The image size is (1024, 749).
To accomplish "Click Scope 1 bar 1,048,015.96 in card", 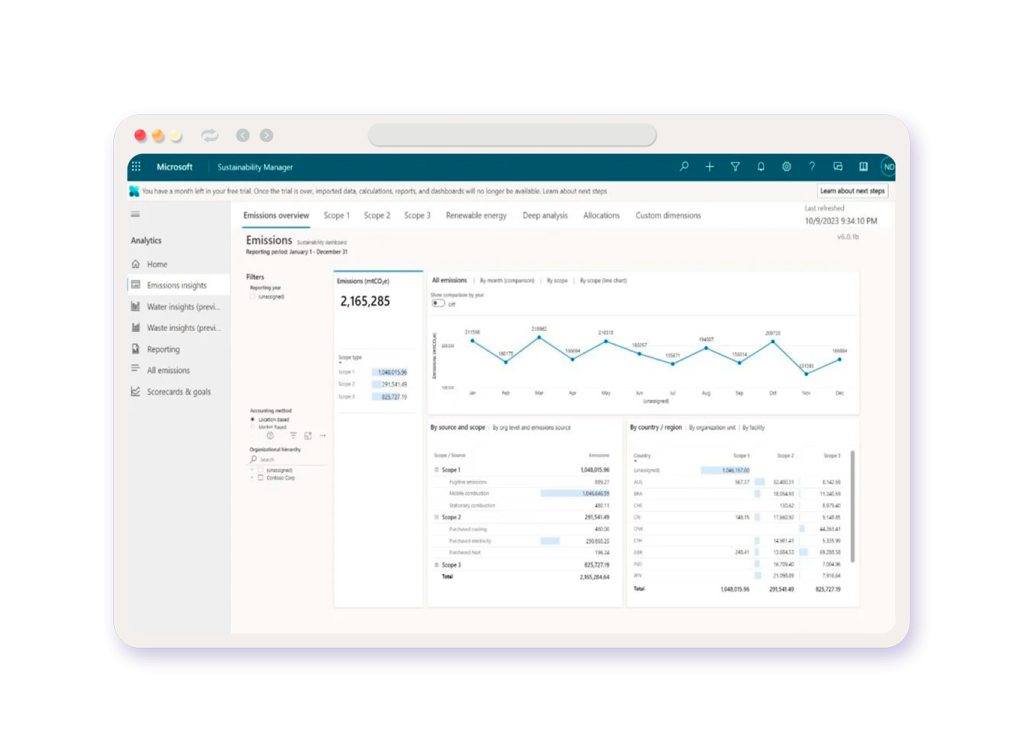I will [x=390, y=372].
